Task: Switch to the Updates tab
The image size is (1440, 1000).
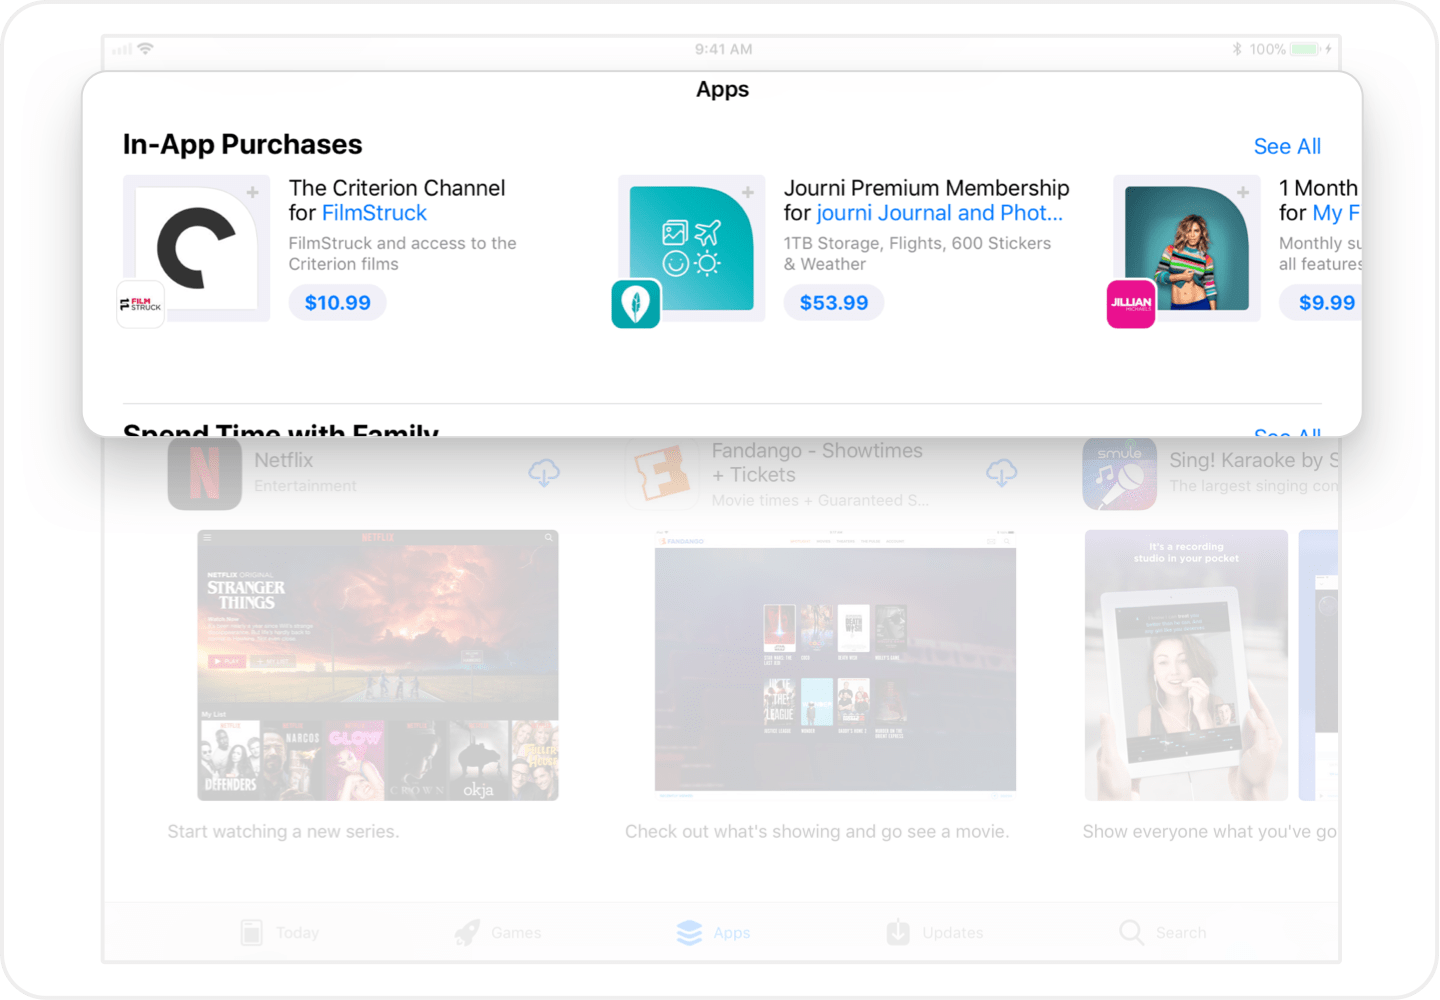Action: [x=935, y=933]
